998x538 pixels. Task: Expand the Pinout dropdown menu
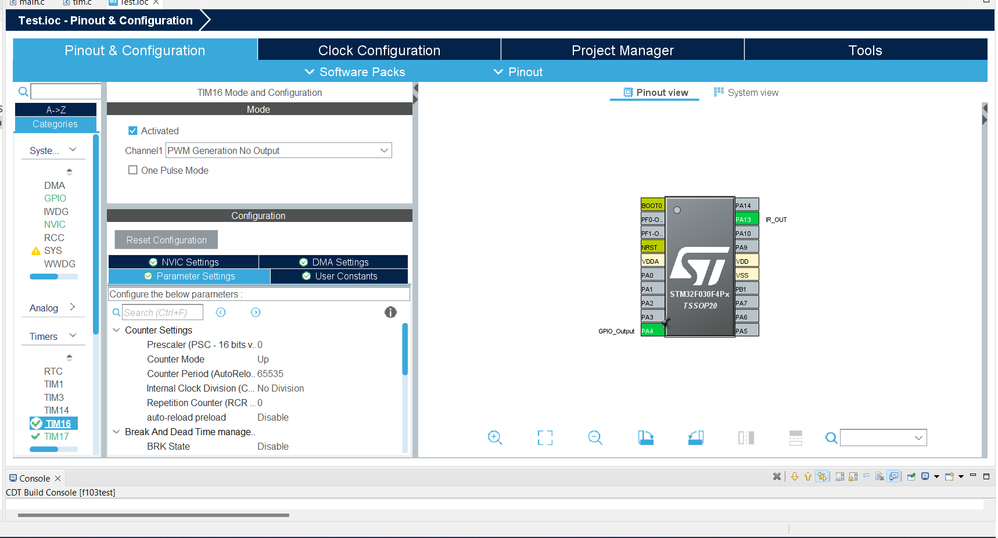click(x=518, y=72)
